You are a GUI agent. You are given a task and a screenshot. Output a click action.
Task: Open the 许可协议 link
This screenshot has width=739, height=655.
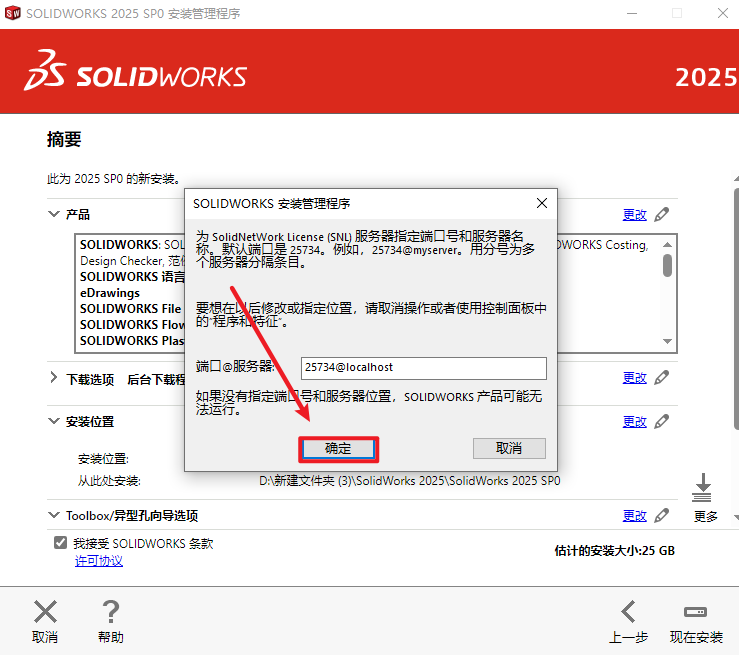point(99,561)
